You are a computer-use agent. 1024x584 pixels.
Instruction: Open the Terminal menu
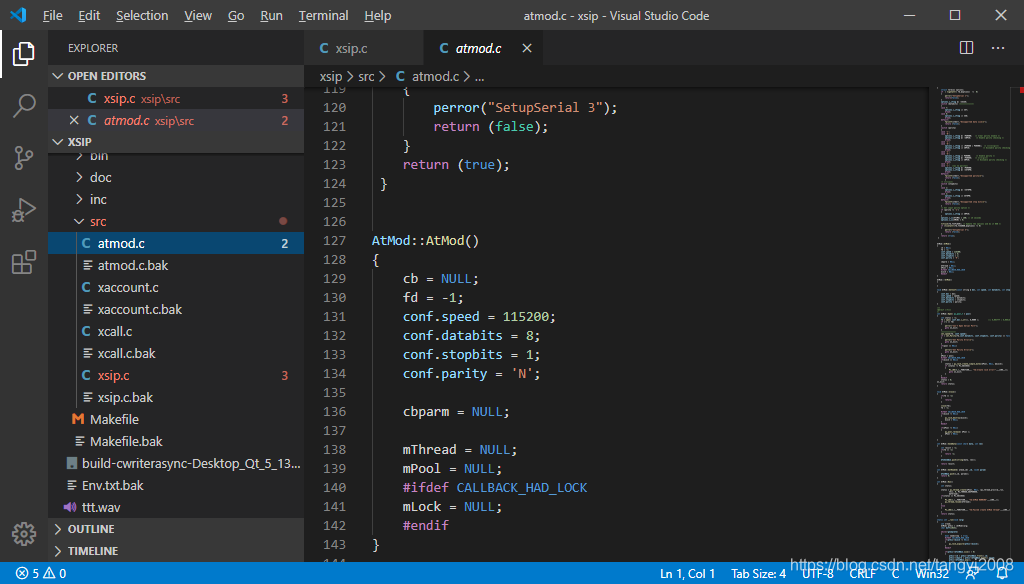click(x=323, y=15)
